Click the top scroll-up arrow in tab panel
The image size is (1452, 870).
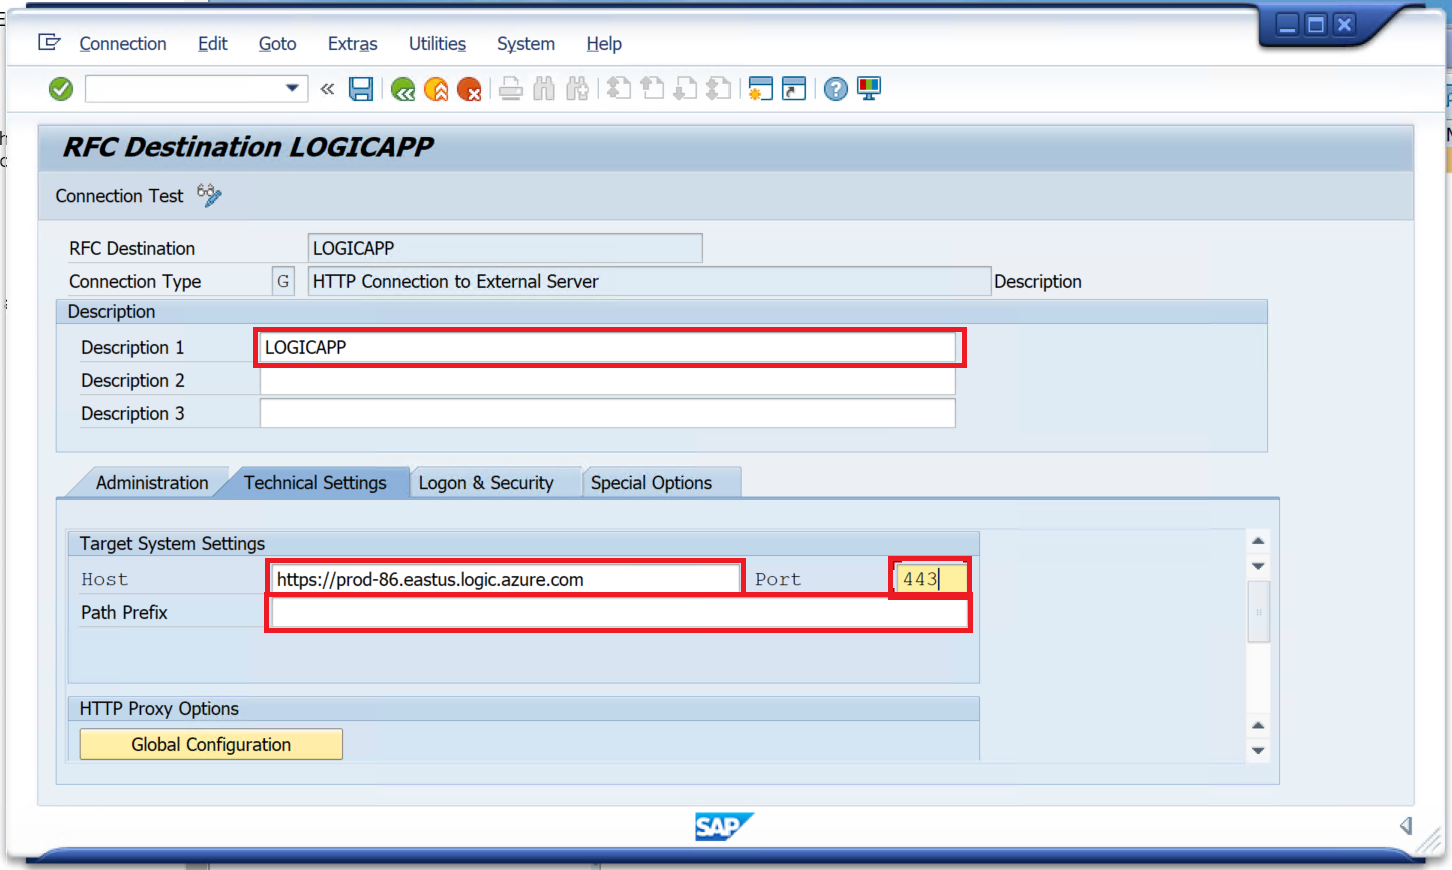click(1259, 541)
